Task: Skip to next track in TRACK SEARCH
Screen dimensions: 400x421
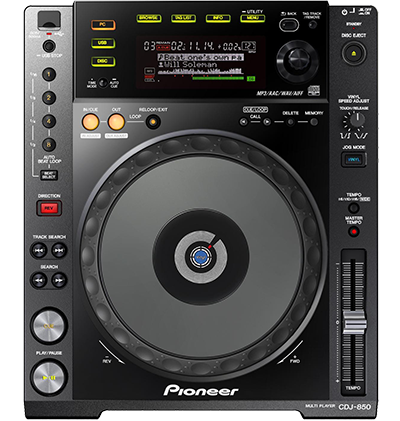Action: [x=59, y=250]
